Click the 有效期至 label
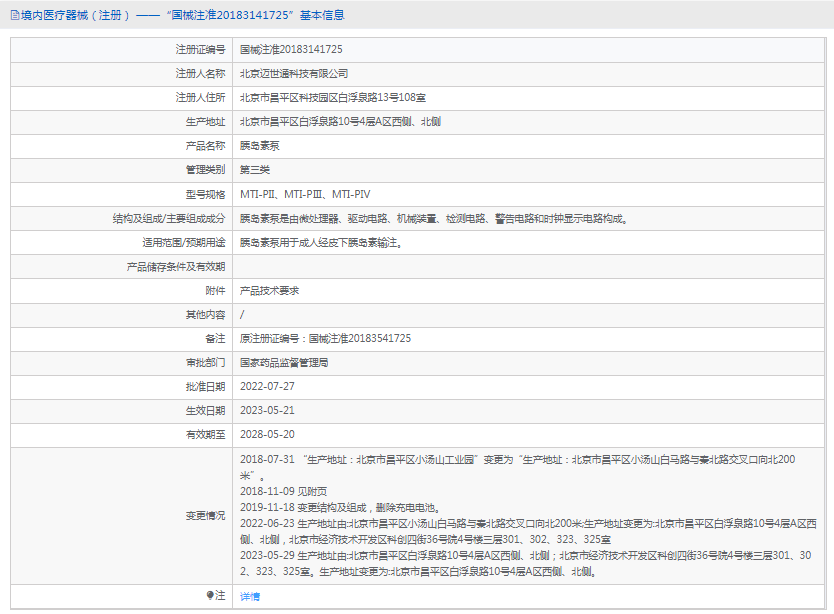Screen dimensions: 834x614 [x=205, y=434]
